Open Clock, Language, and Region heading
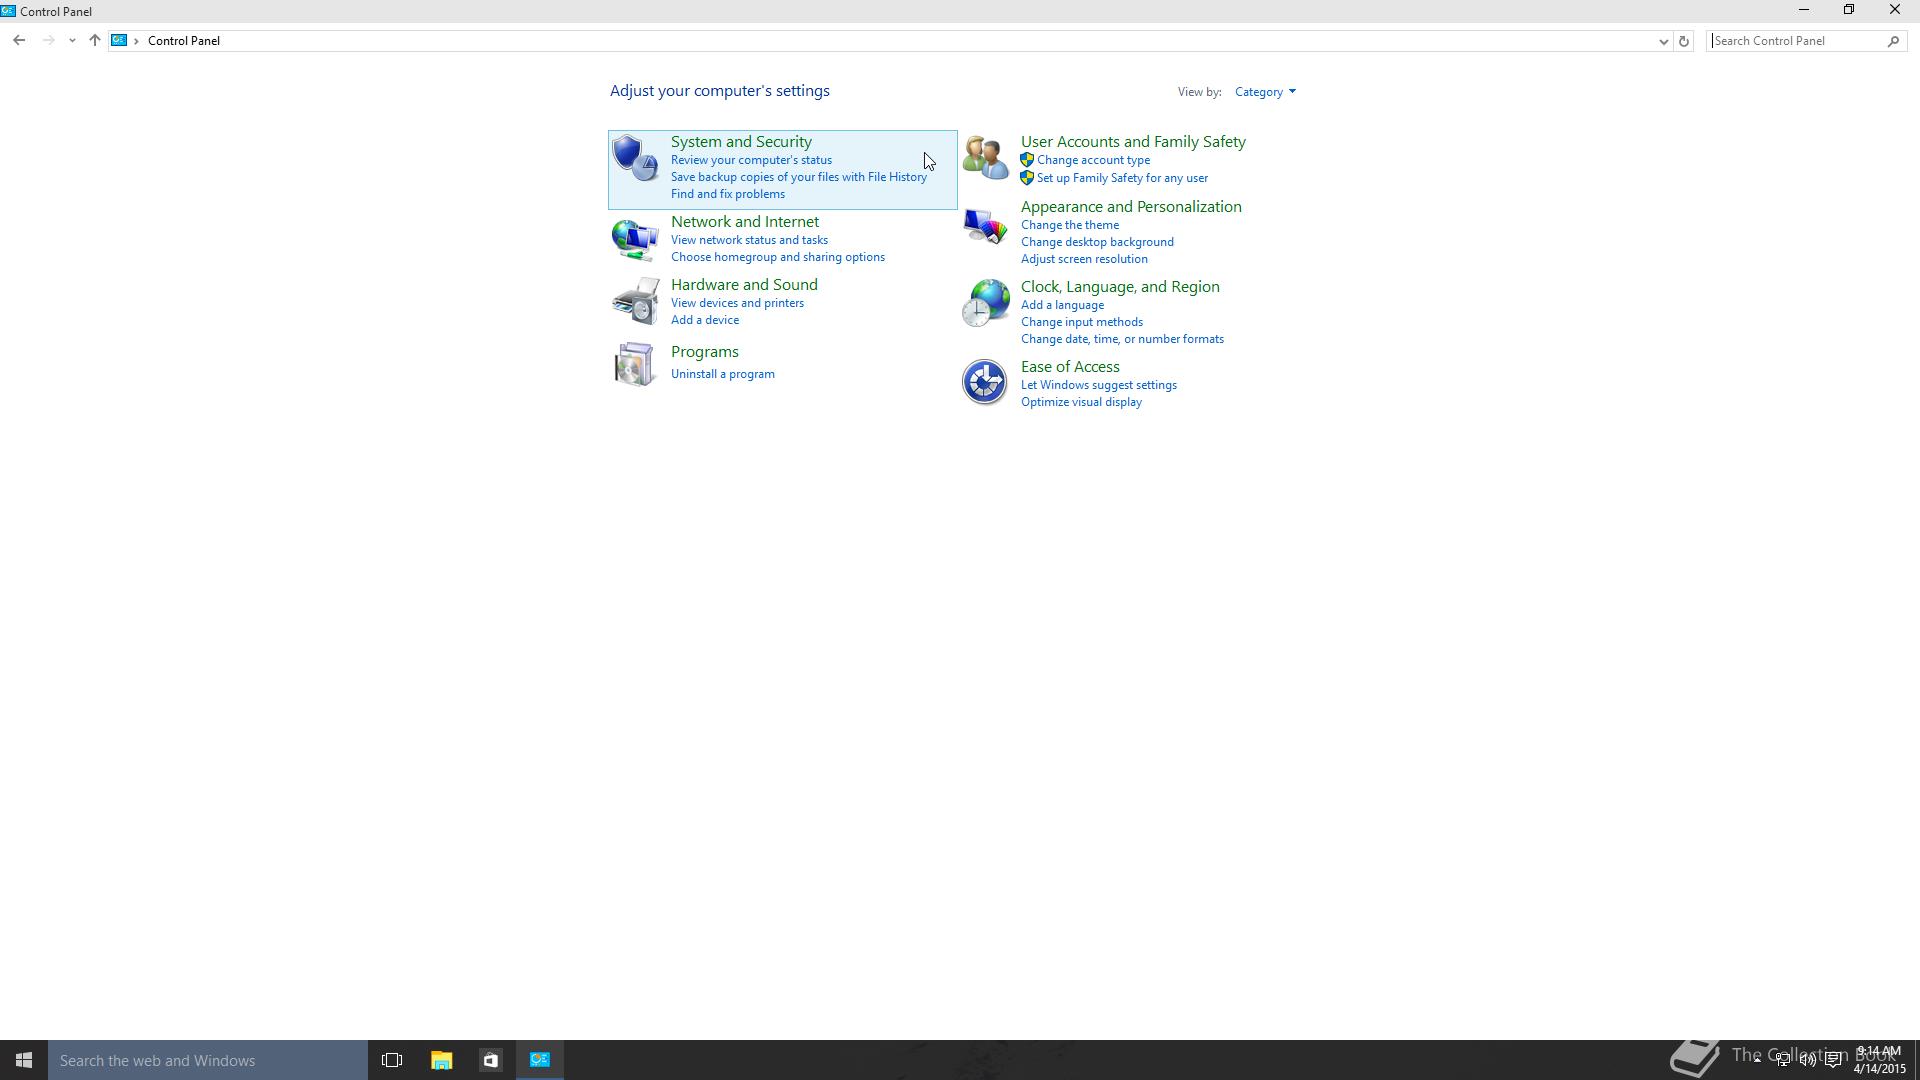This screenshot has width=1920, height=1080. [x=1120, y=287]
